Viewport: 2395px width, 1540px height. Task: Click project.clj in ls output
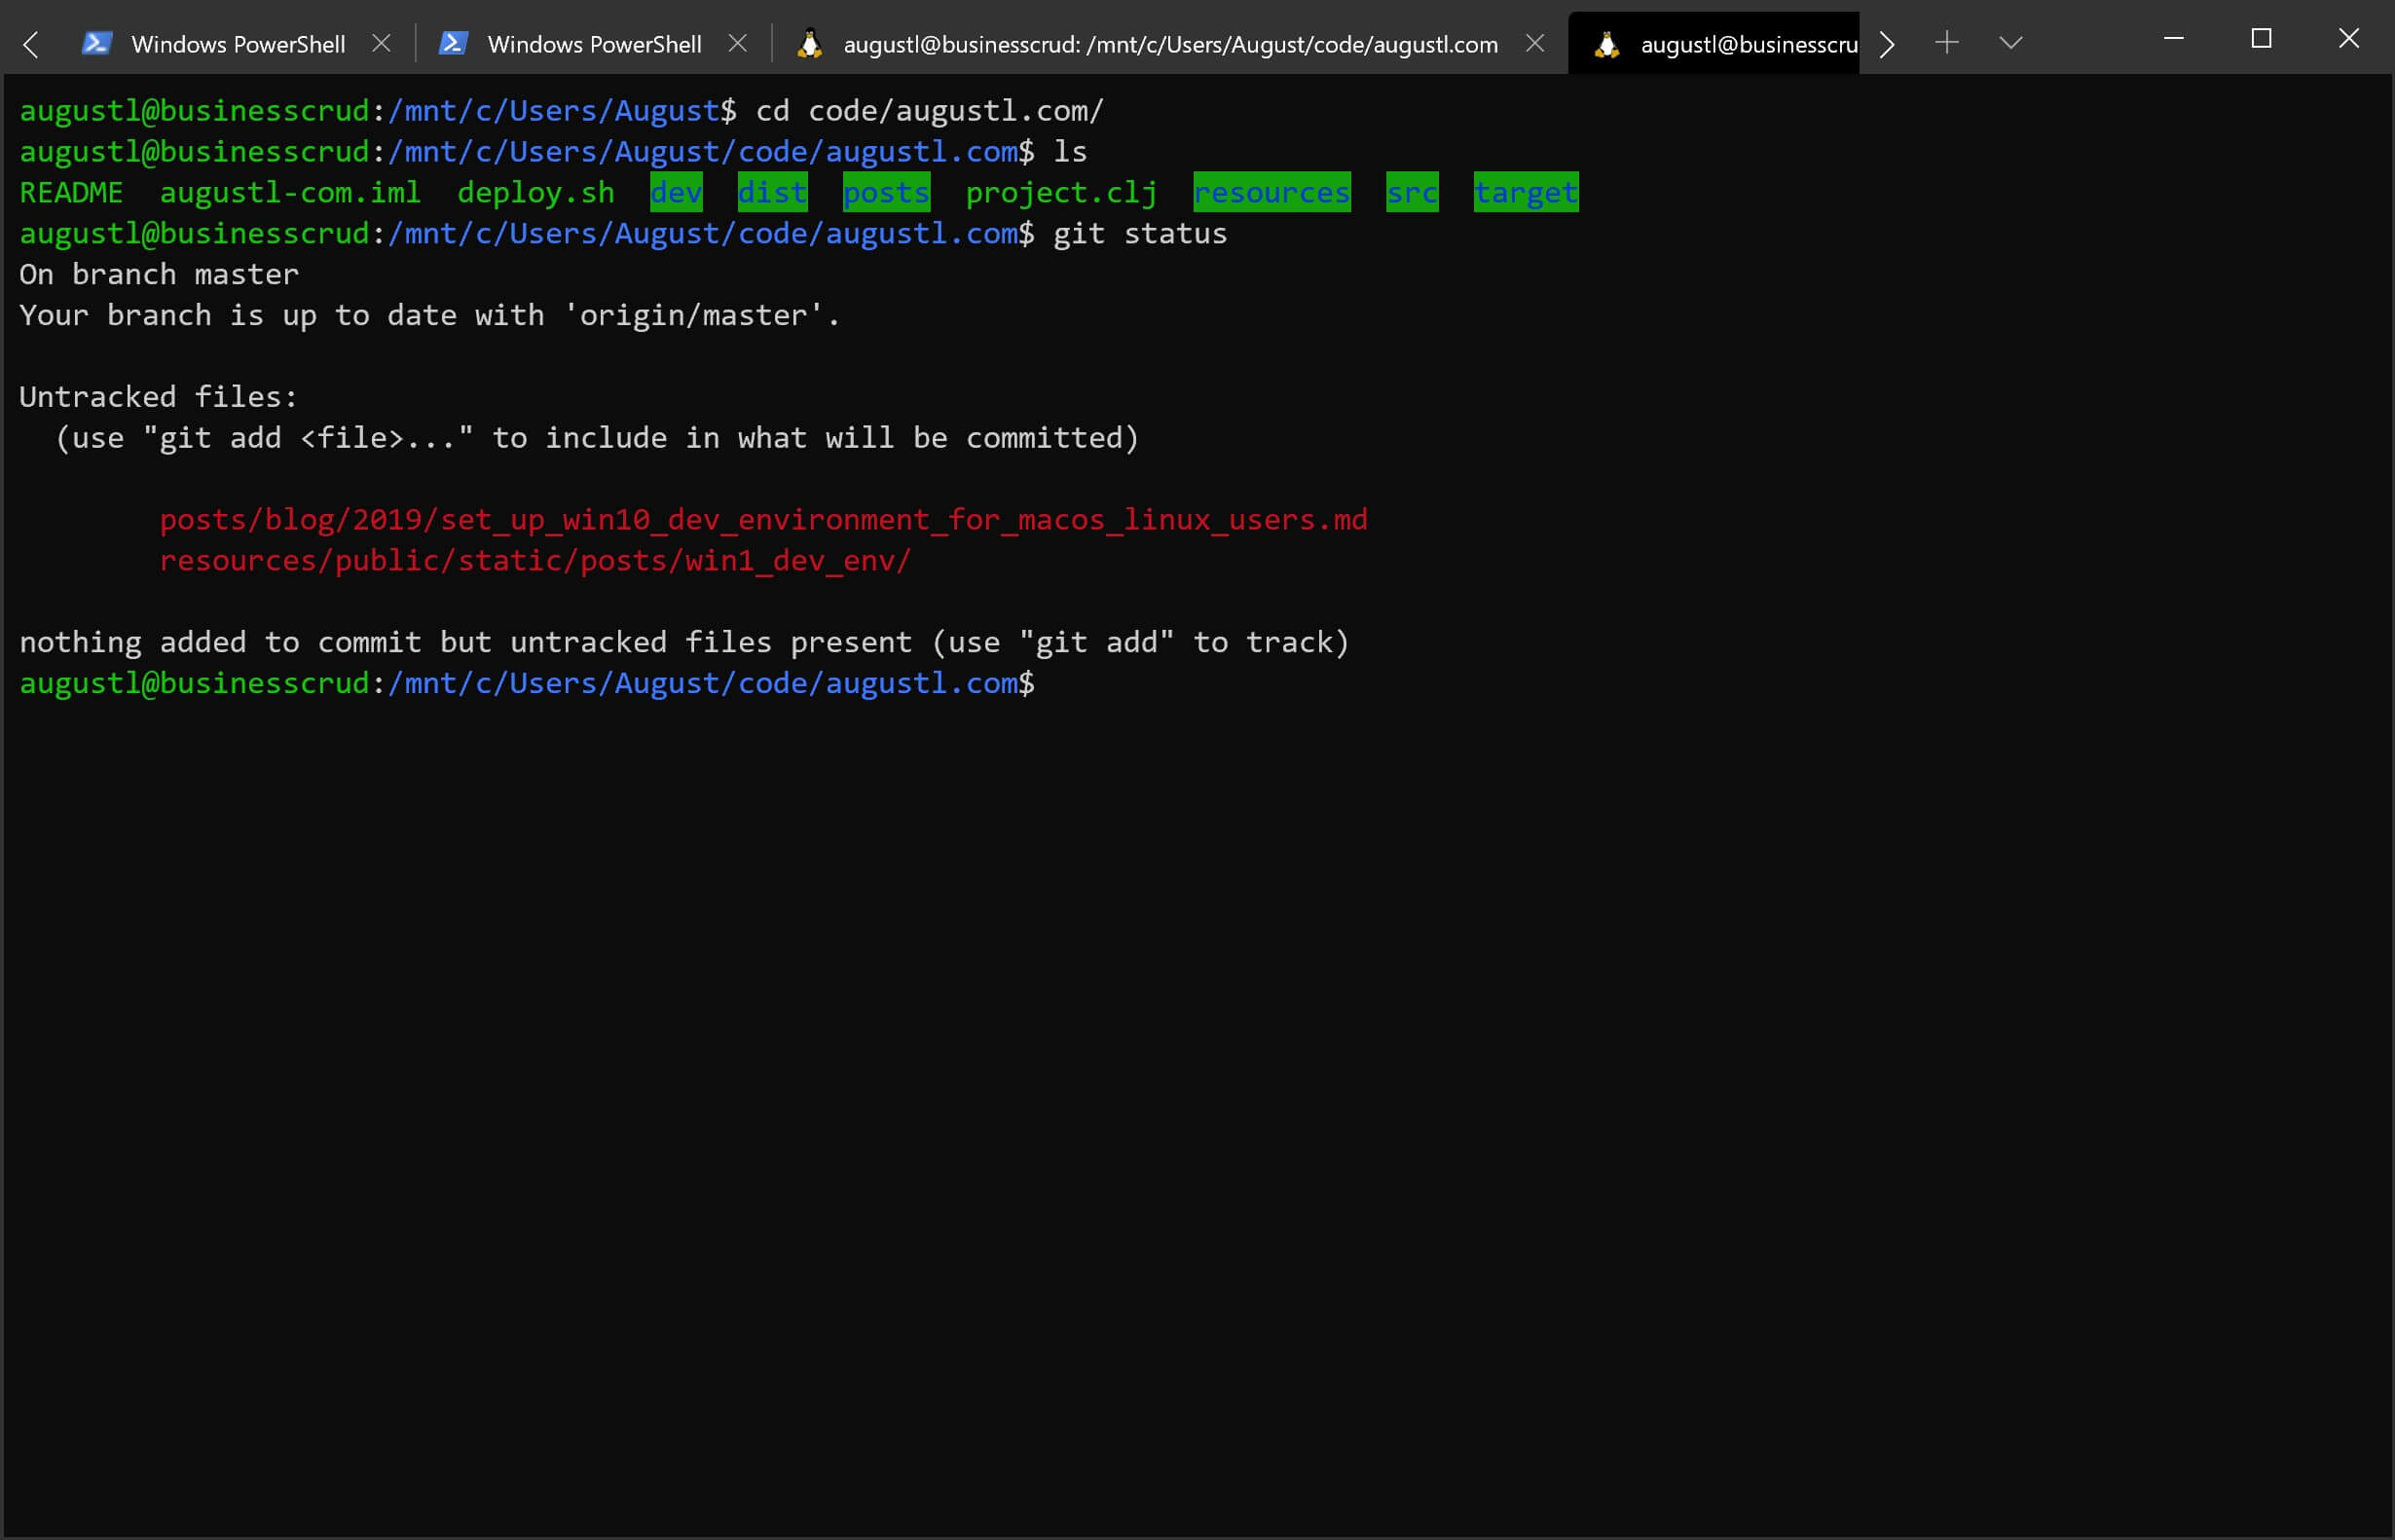point(1061,192)
